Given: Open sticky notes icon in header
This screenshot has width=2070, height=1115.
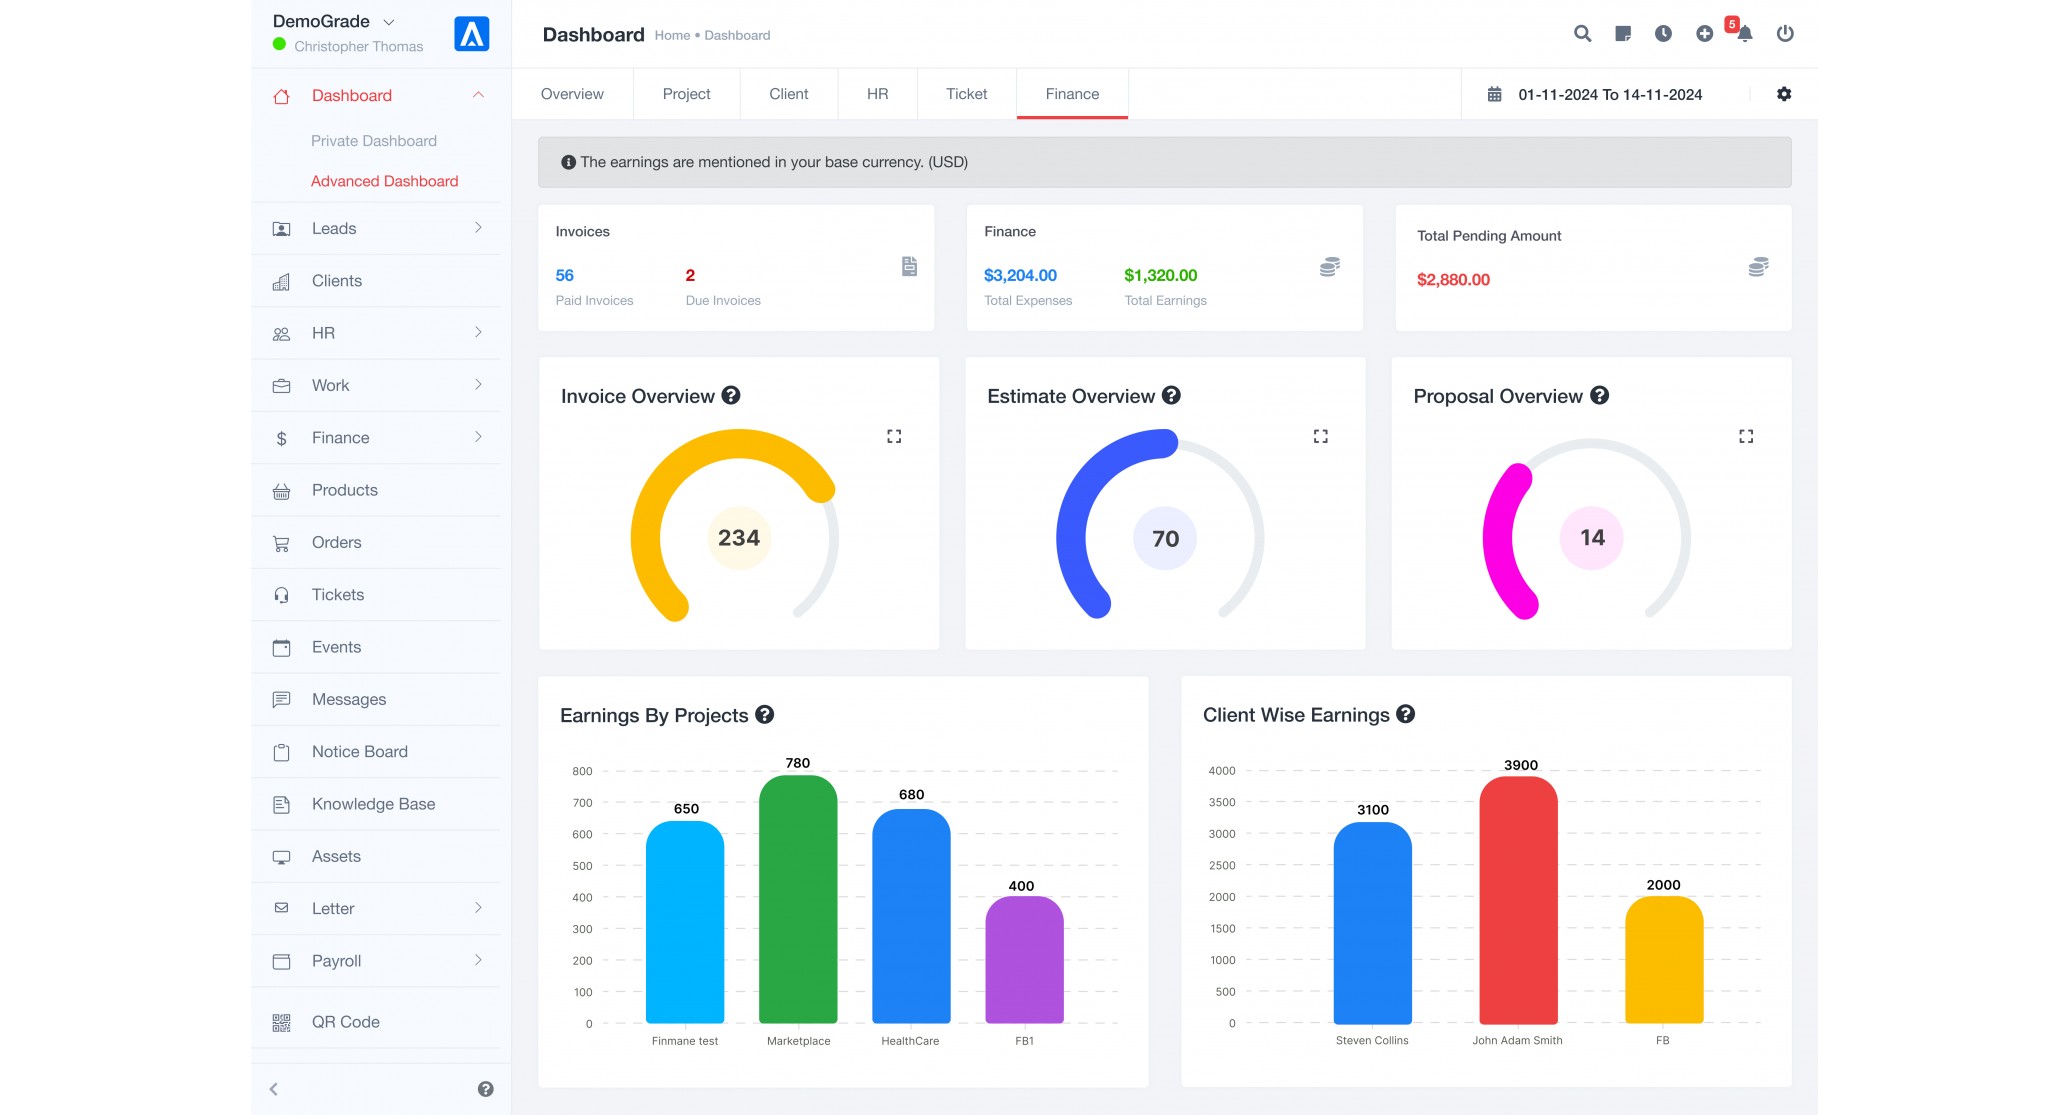Looking at the screenshot, I should (1623, 33).
